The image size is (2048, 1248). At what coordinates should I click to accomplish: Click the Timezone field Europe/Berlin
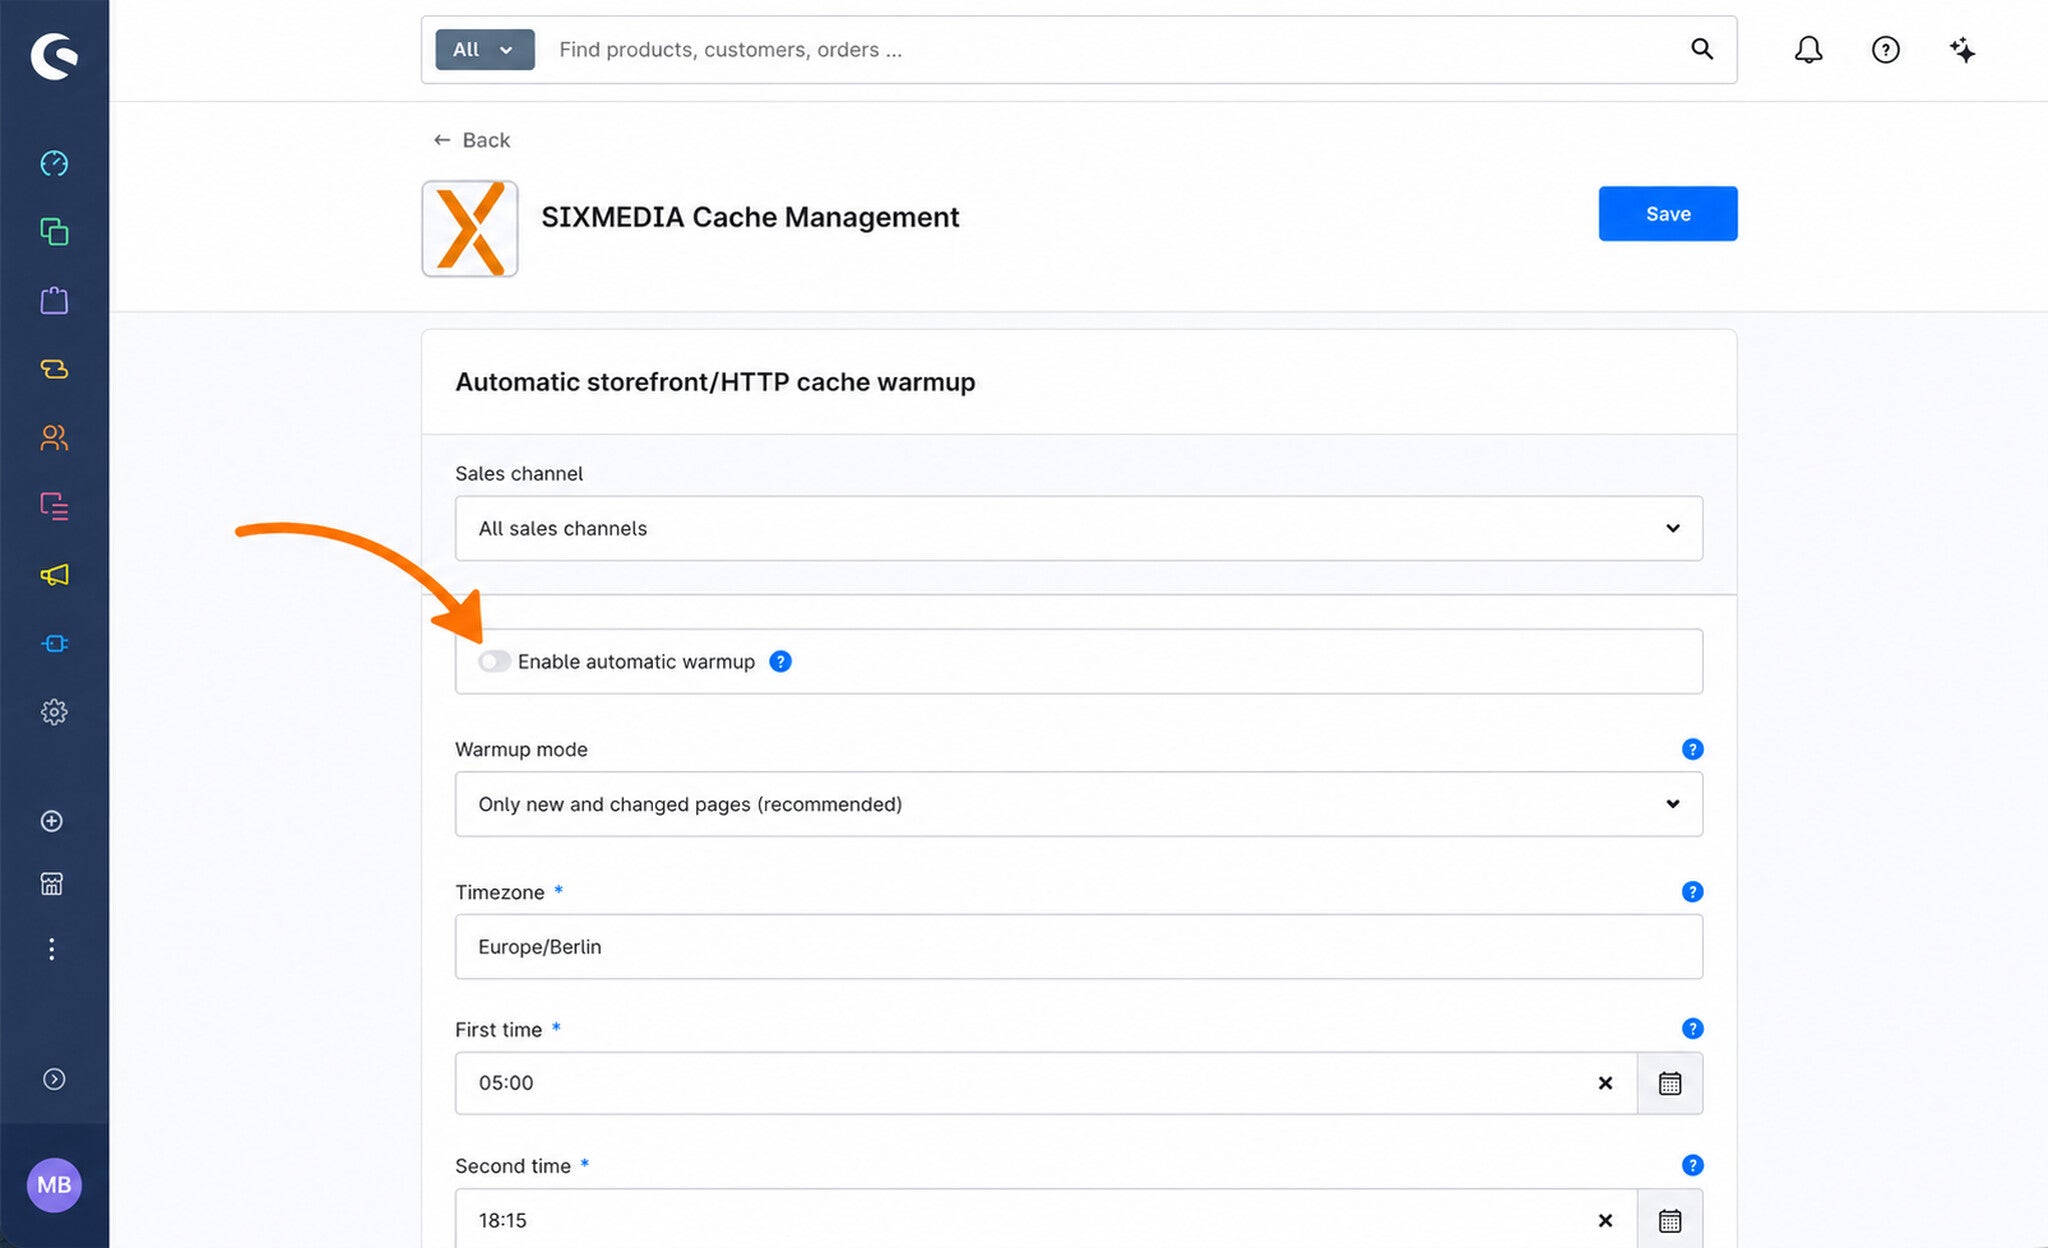click(x=1078, y=946)
